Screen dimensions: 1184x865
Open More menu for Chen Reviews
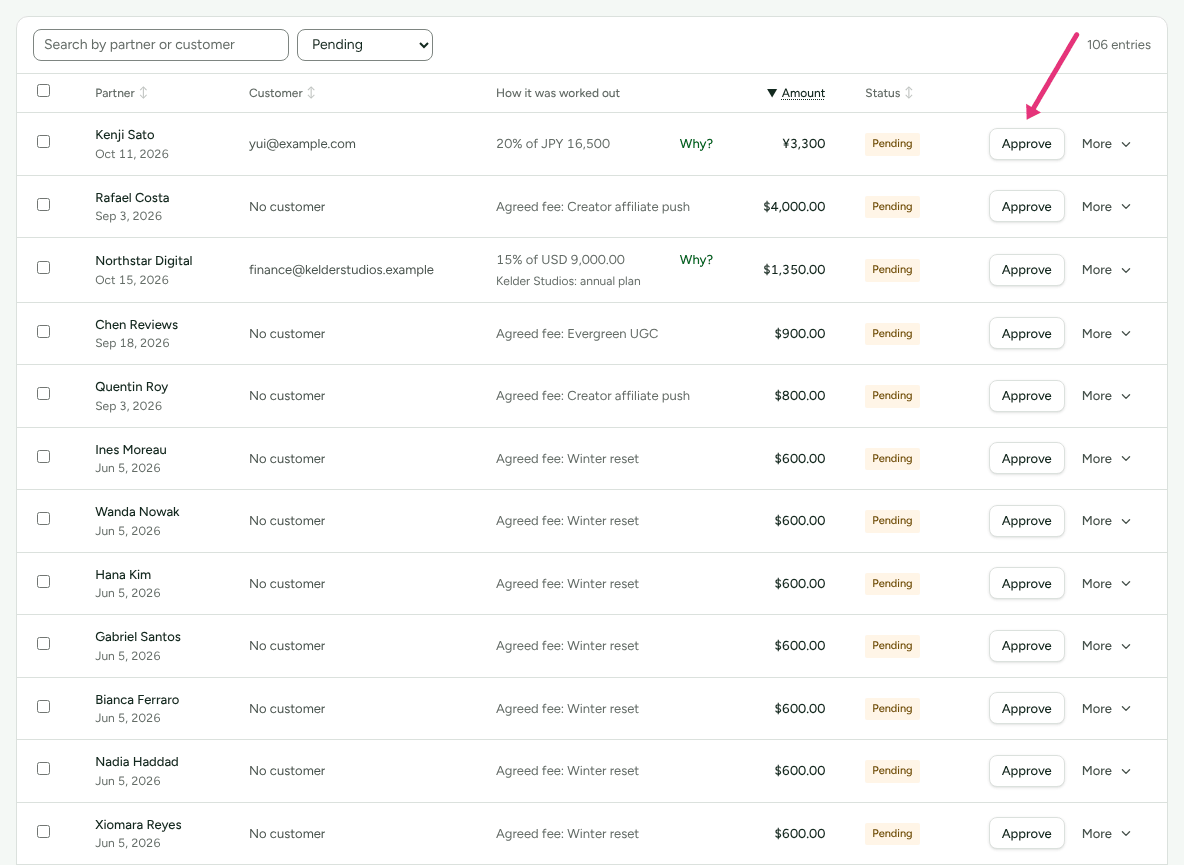point(1105,334)
